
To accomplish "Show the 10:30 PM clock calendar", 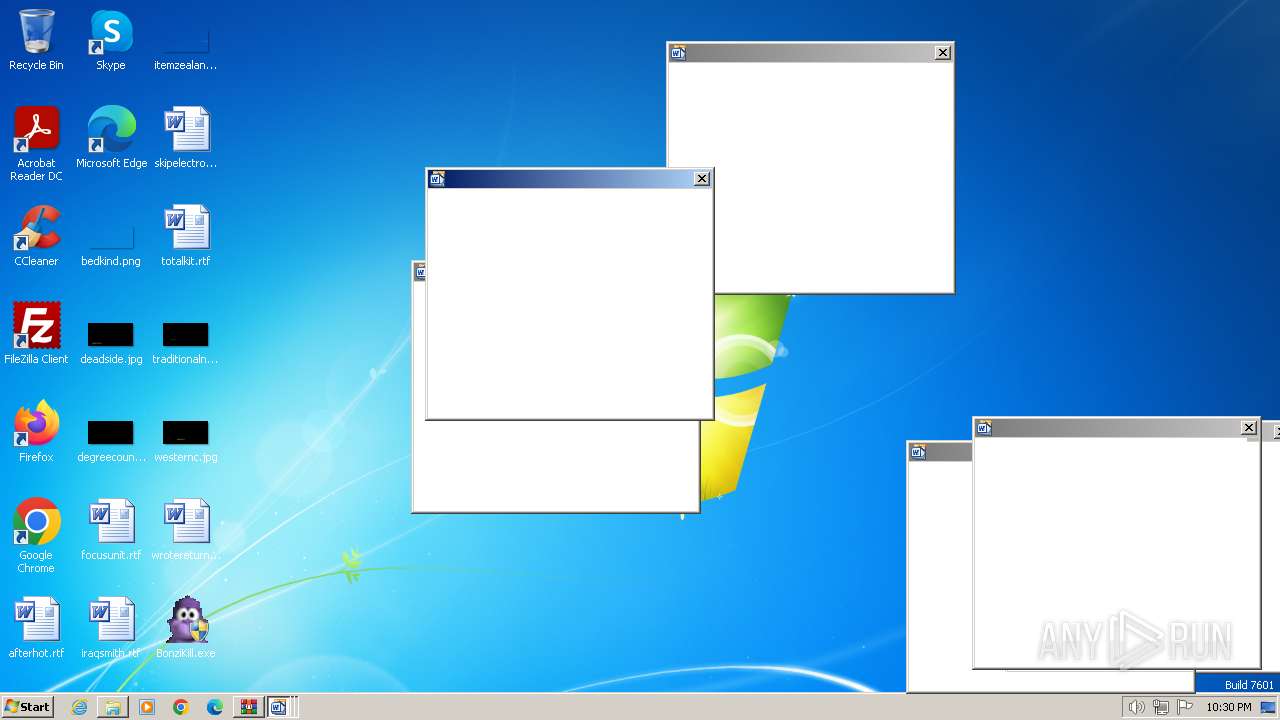I will 1229,707.
